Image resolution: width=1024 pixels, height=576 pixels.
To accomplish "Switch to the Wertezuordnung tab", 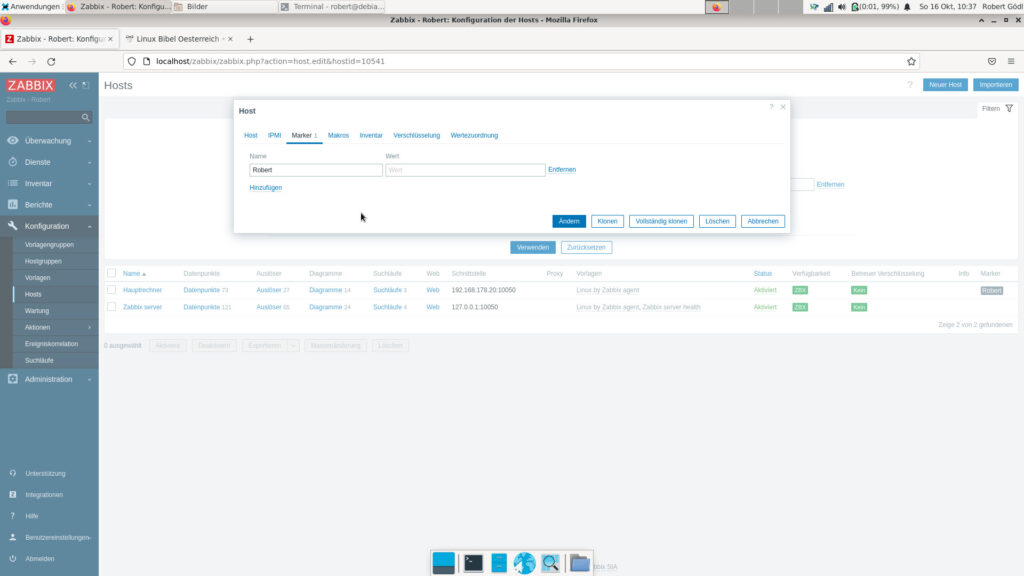I will tap(474, 135).
